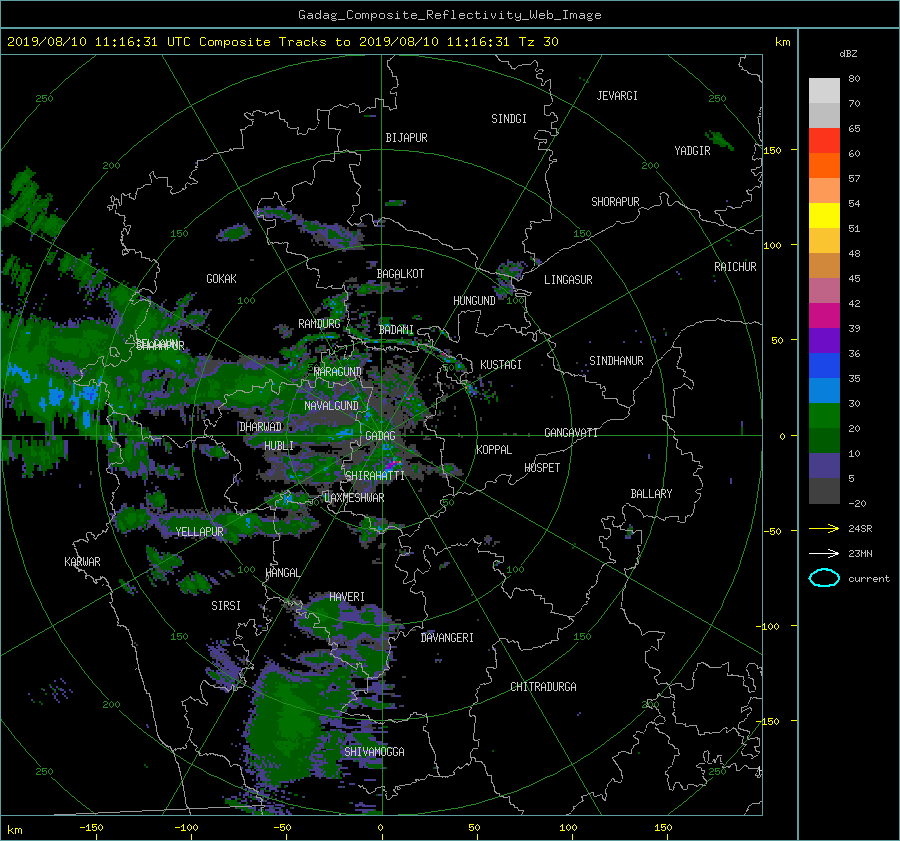The image size is (900, 841).
Task: Click the SIRSI city label
Action: [x=226, y=606]
